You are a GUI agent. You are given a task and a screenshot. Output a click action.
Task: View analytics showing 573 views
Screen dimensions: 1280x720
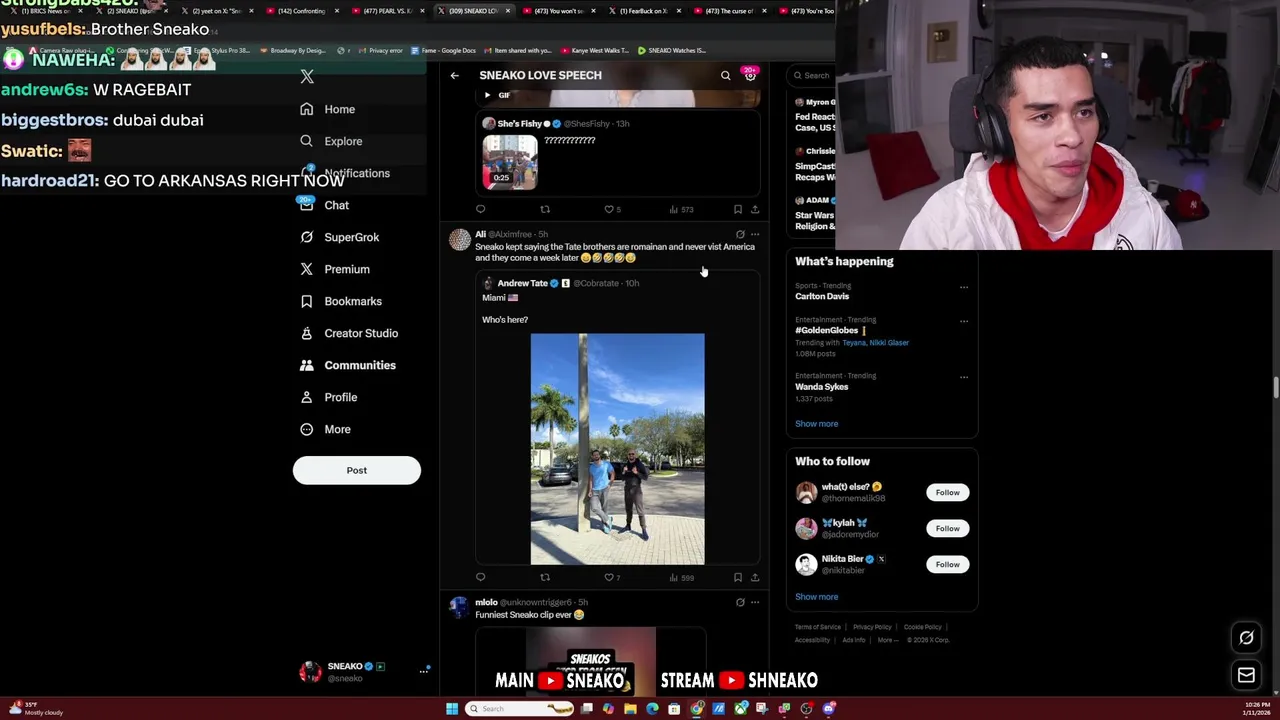click(x=681, y=209)
